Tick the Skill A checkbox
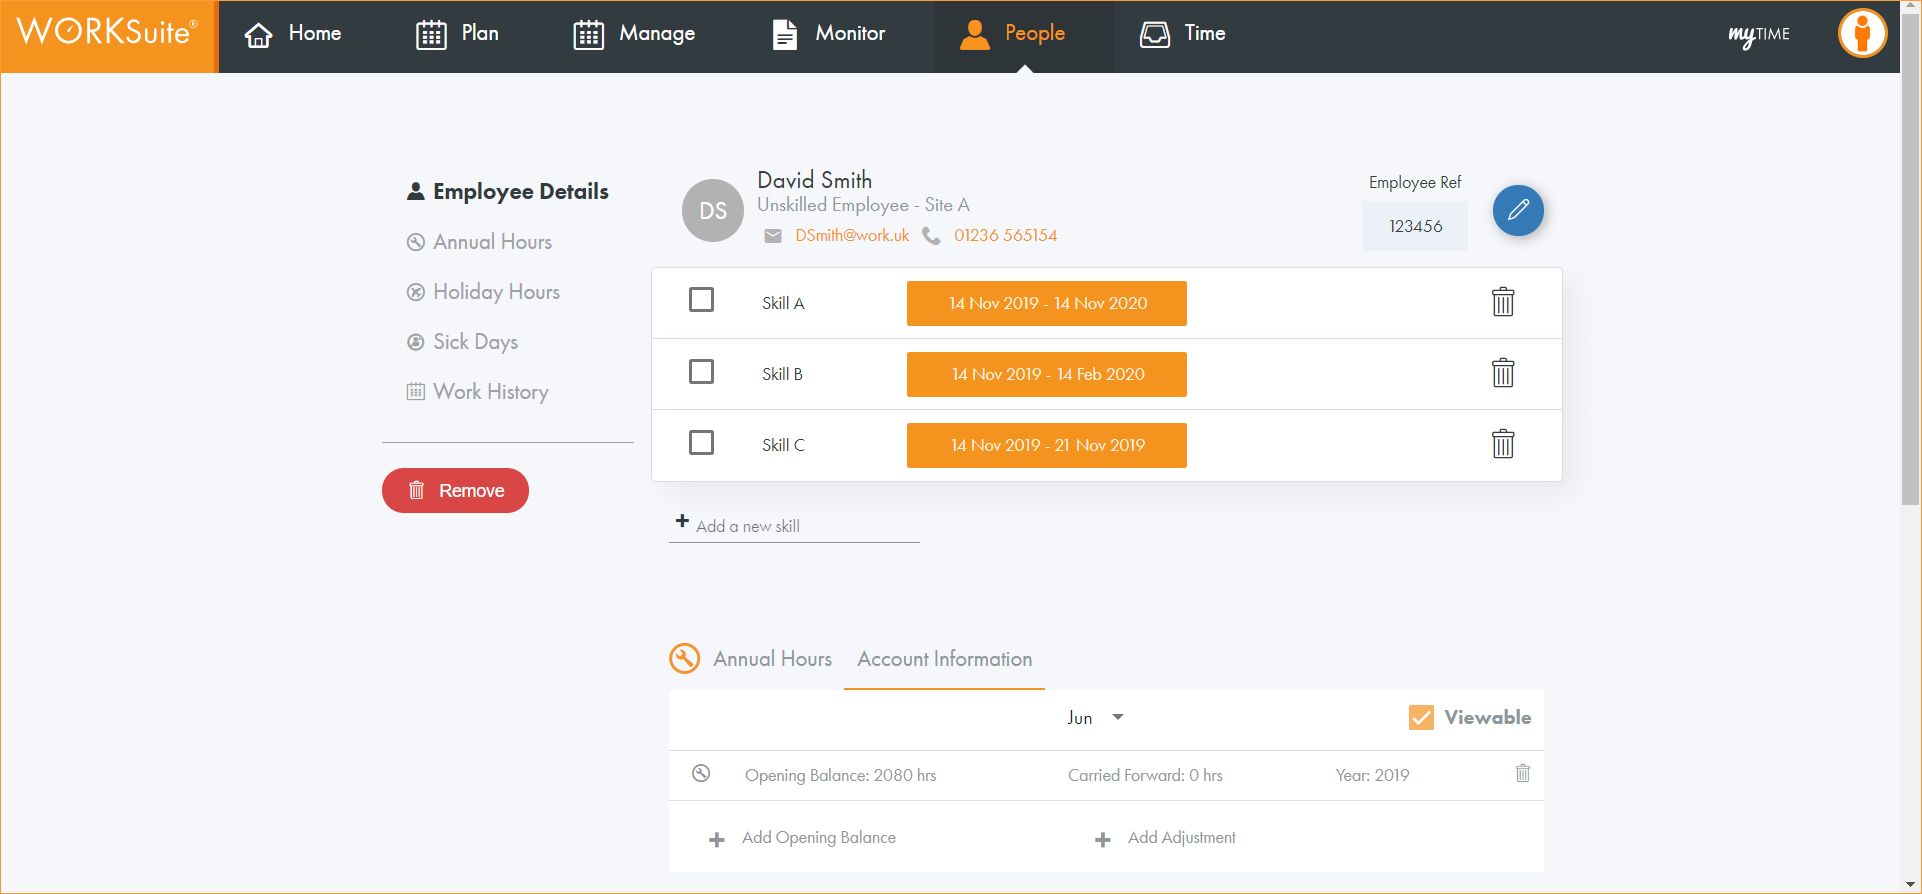This screenshot has height=894, width=1922. (x=701, y=300)
